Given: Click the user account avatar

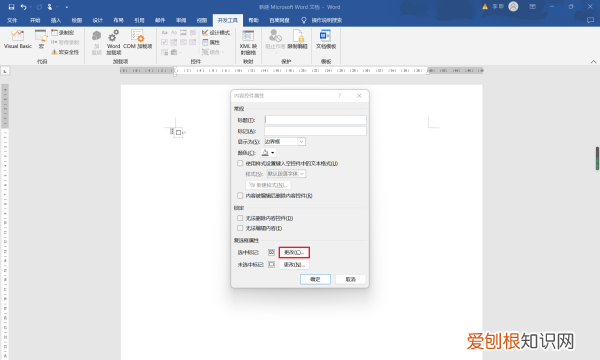Looking at the screenshot, I should 513,7.
